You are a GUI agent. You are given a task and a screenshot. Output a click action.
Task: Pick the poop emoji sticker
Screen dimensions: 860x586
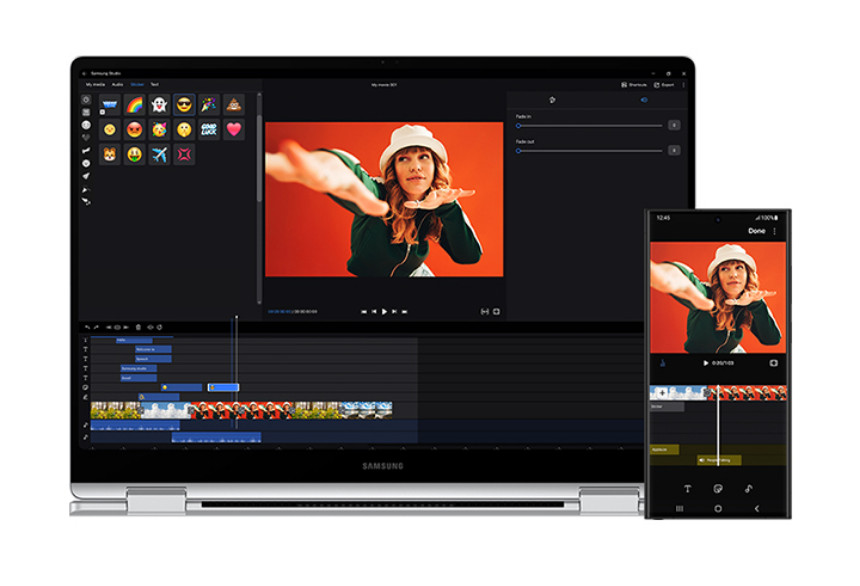[234, 104]
